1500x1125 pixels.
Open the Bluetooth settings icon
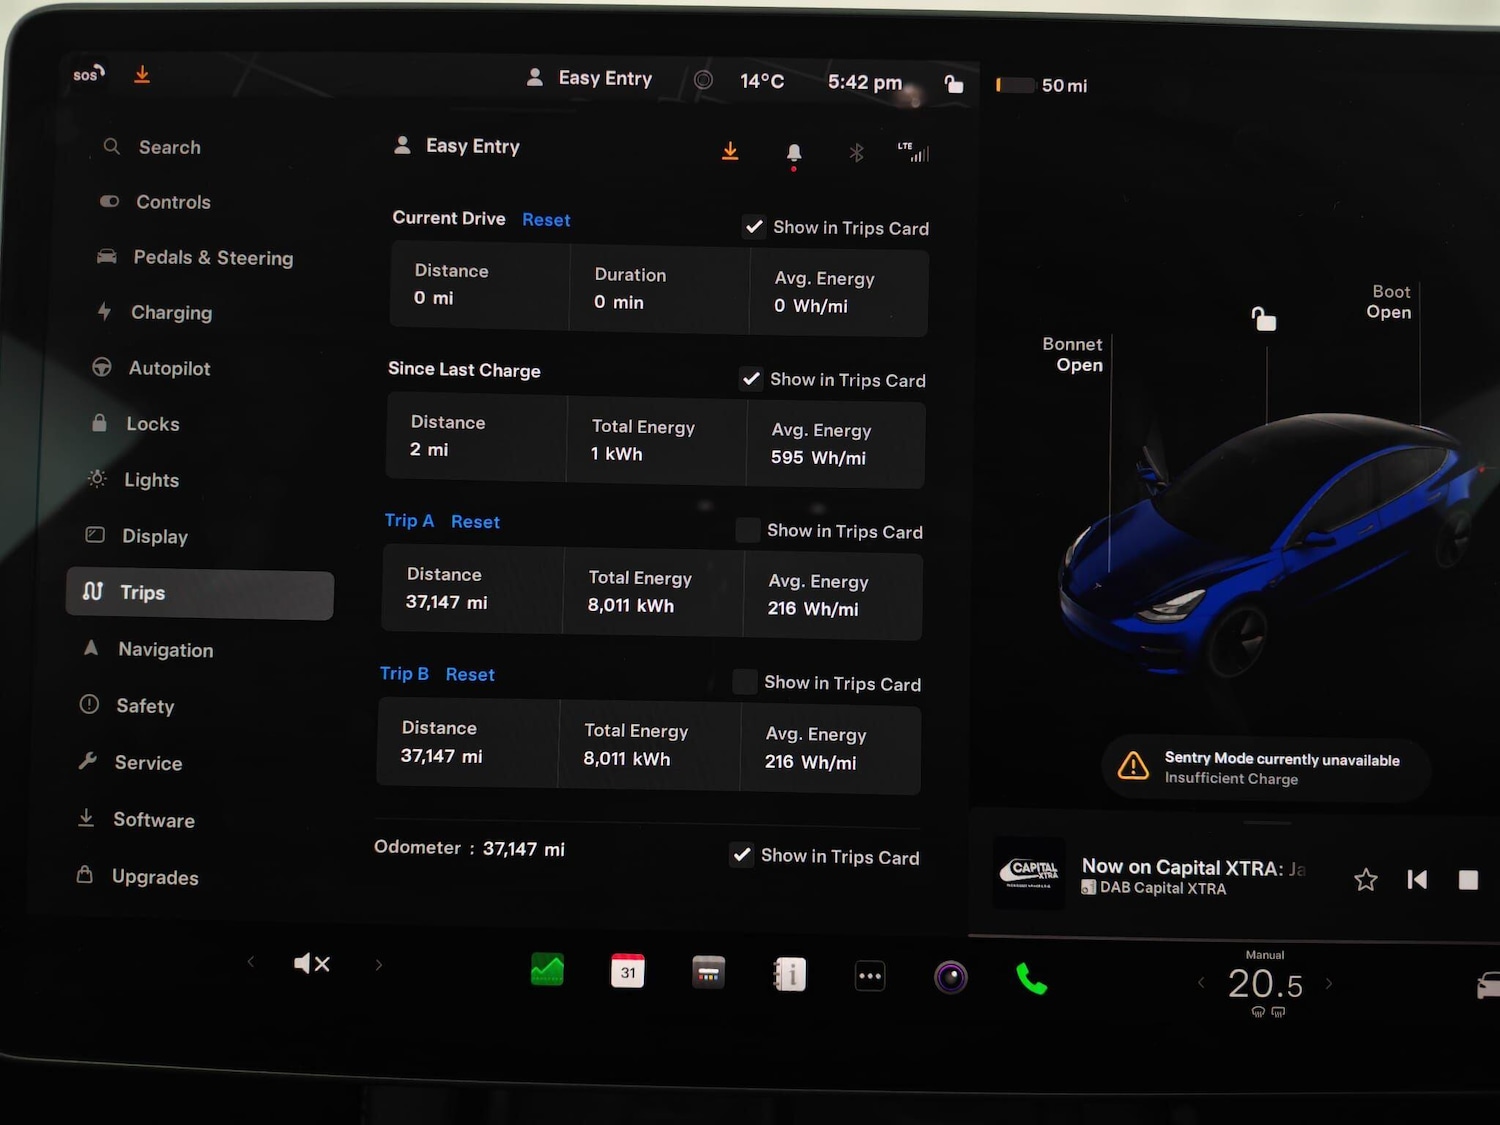click(x=856, y=152)
